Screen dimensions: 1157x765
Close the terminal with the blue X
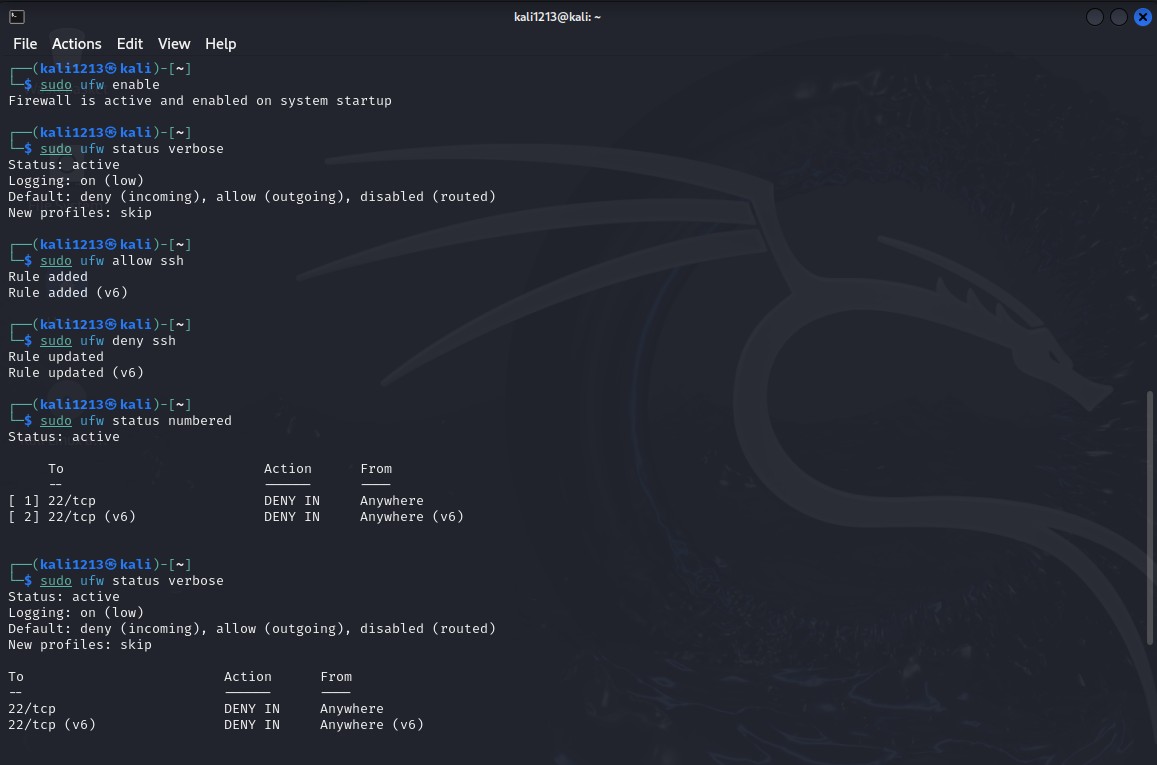(x=1142, y=17)
